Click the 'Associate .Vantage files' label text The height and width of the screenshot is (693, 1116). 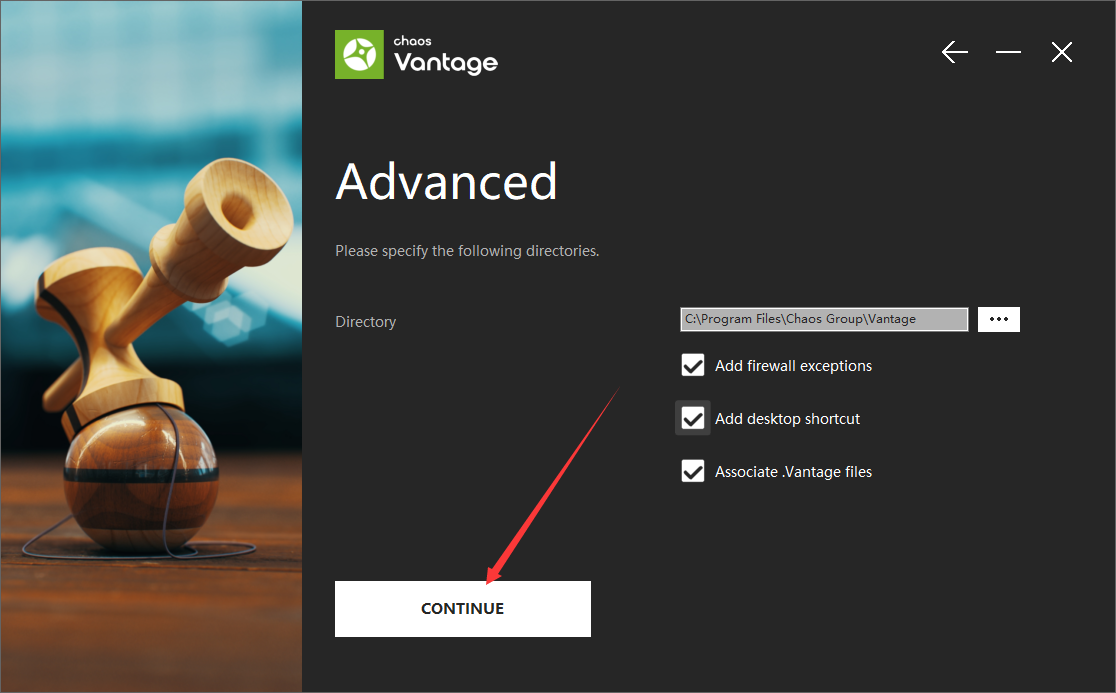click(x=793, y=472)
